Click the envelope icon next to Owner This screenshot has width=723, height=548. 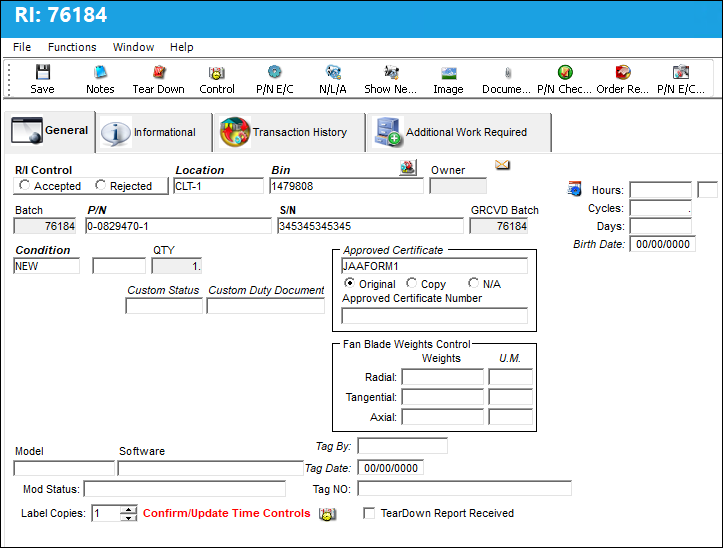pyautogui.click(x=502, y=164)
